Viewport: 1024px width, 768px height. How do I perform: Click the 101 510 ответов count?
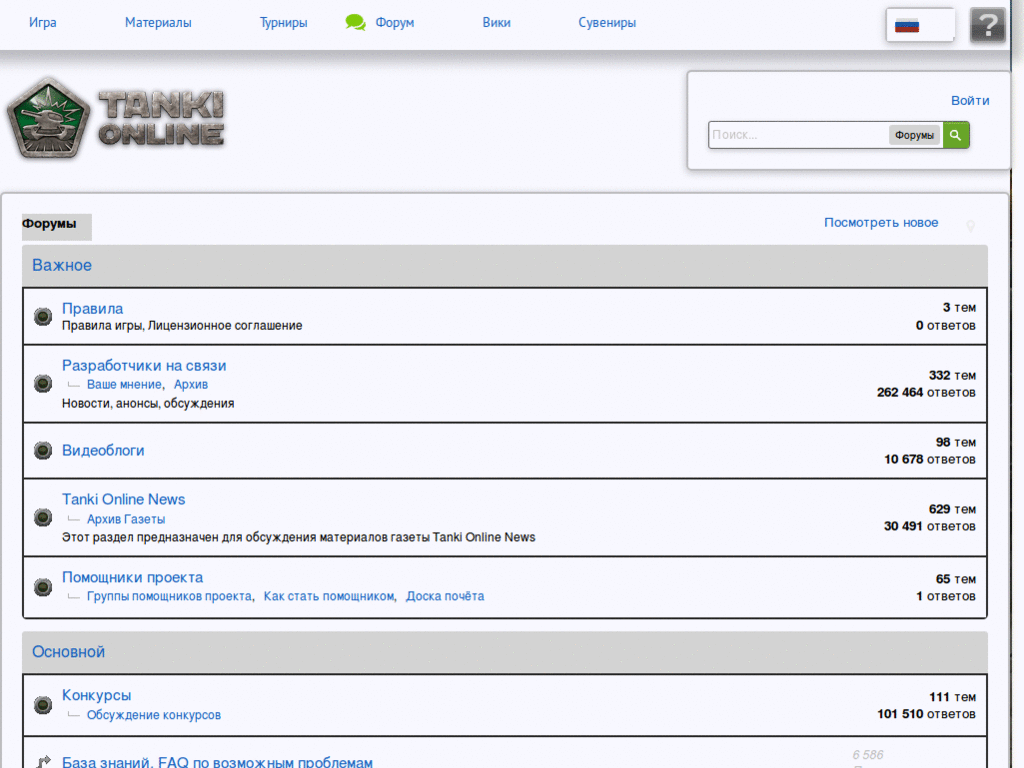pos(926,714)
